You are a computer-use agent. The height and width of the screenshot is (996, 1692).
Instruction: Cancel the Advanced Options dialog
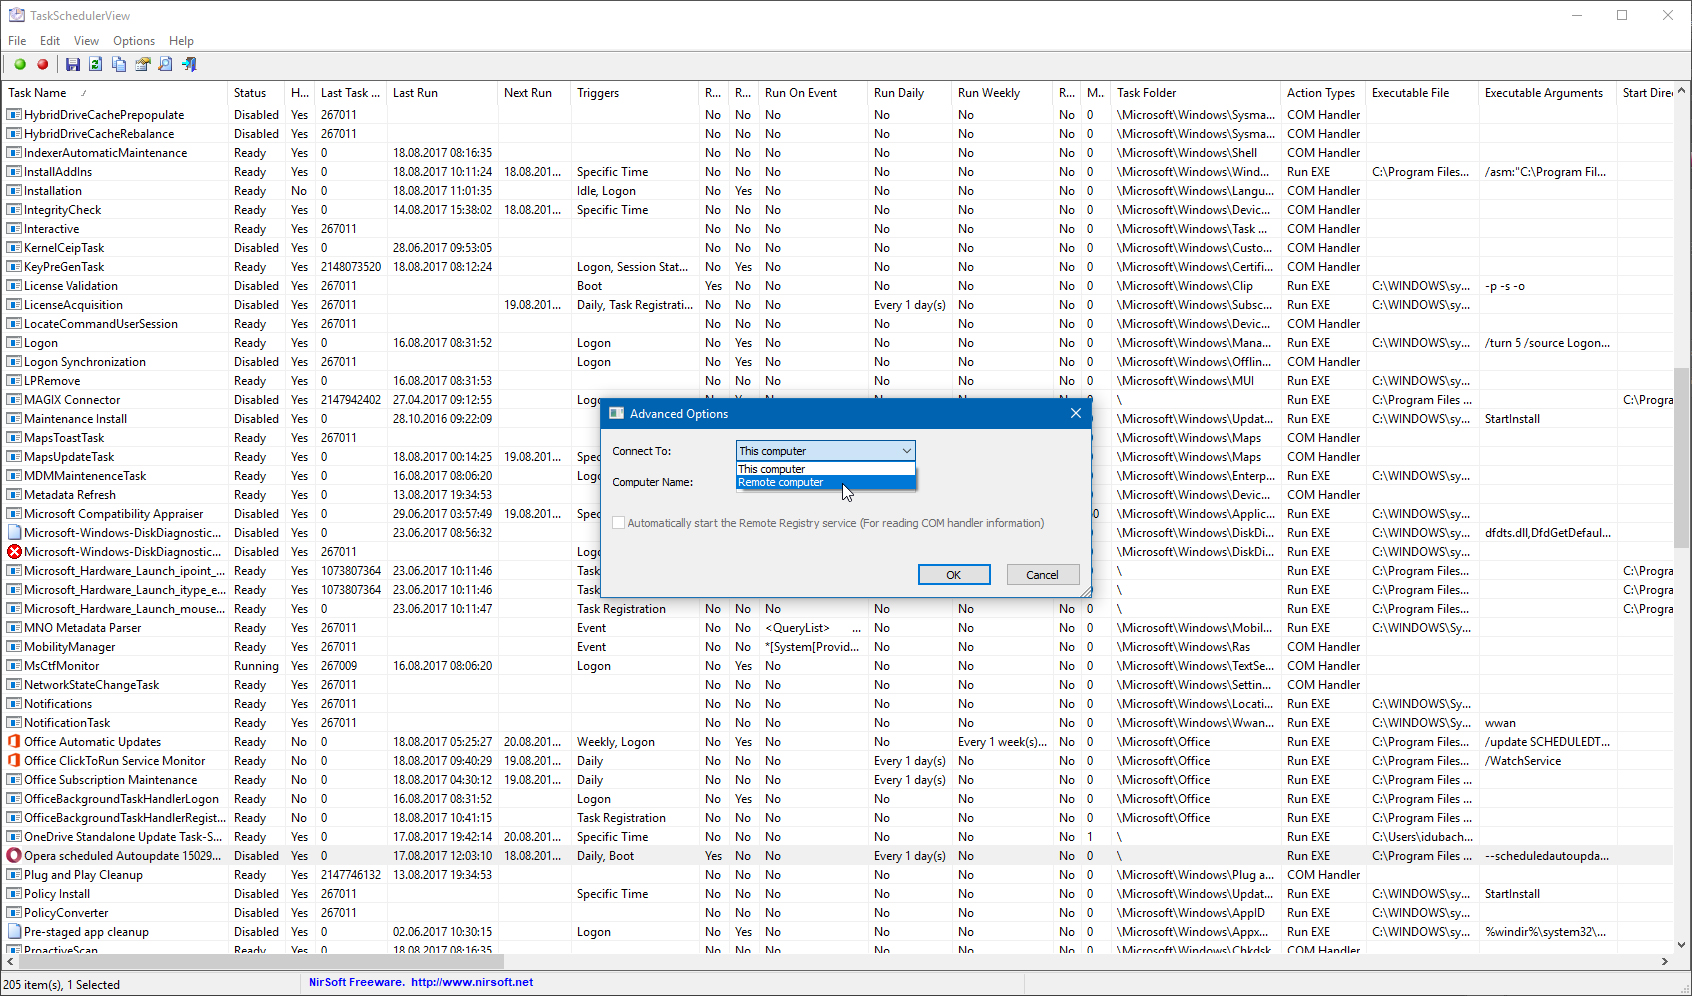click(x=1042, y=575)
